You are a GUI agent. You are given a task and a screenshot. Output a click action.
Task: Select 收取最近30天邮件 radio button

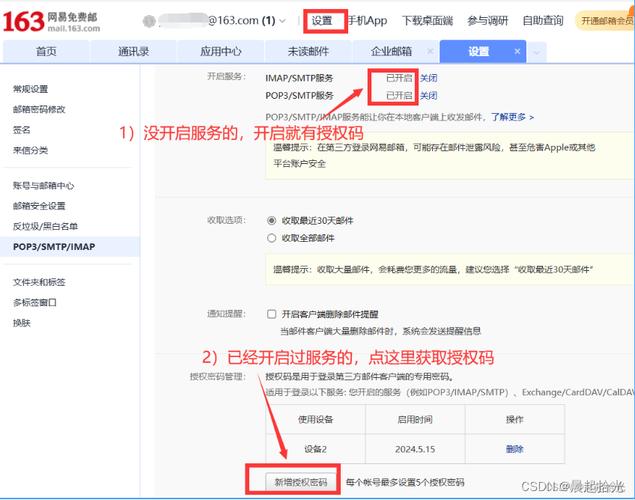tap(271, 220)
